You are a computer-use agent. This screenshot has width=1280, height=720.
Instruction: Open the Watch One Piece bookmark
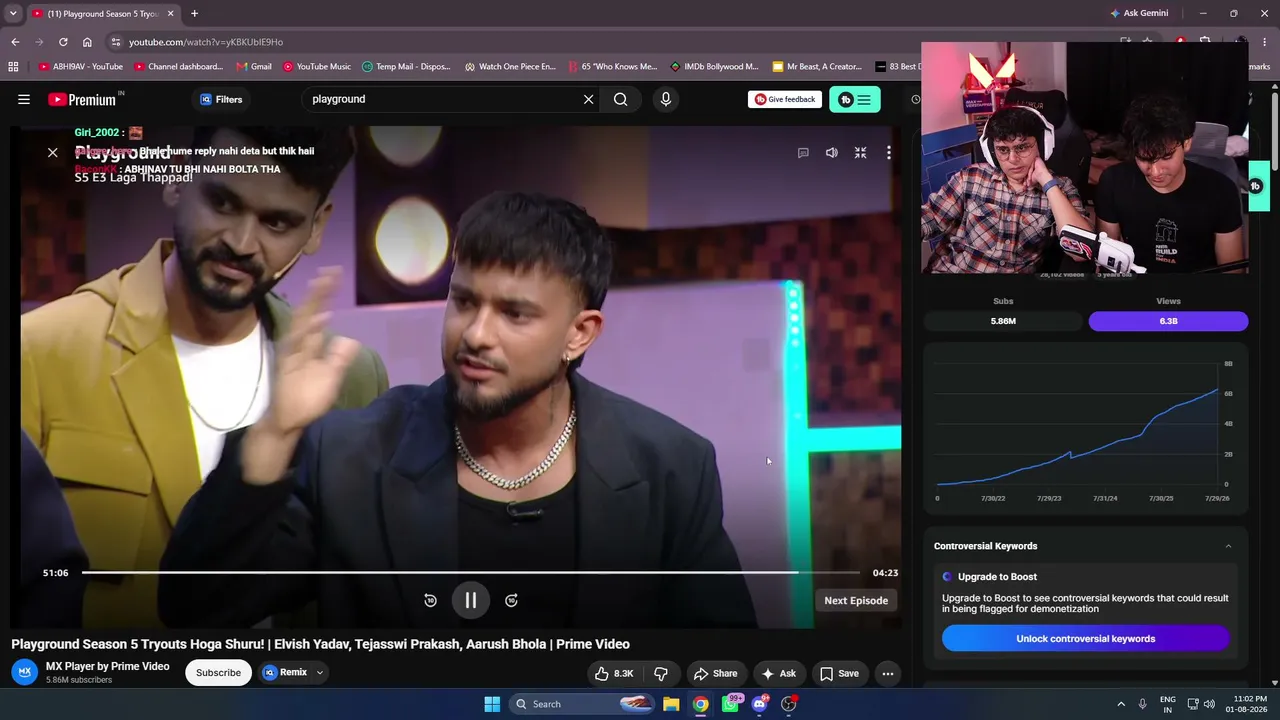coord(510,67)
